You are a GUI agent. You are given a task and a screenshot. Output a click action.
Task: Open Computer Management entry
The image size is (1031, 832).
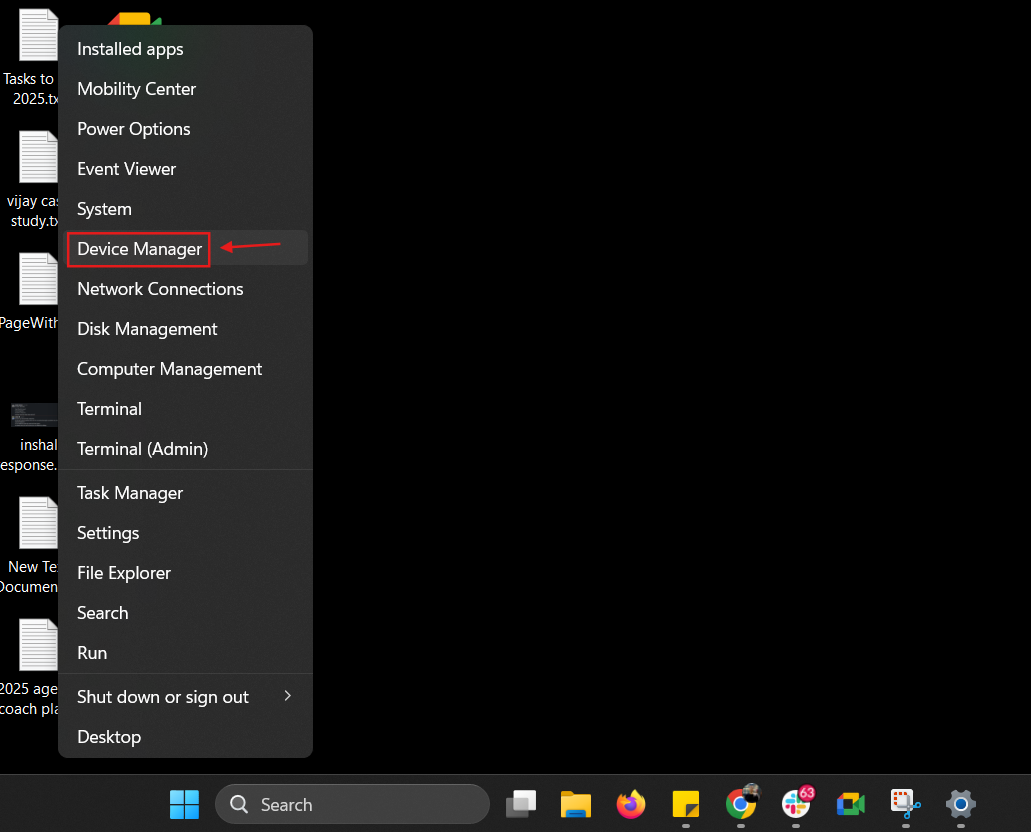[185, 369]
